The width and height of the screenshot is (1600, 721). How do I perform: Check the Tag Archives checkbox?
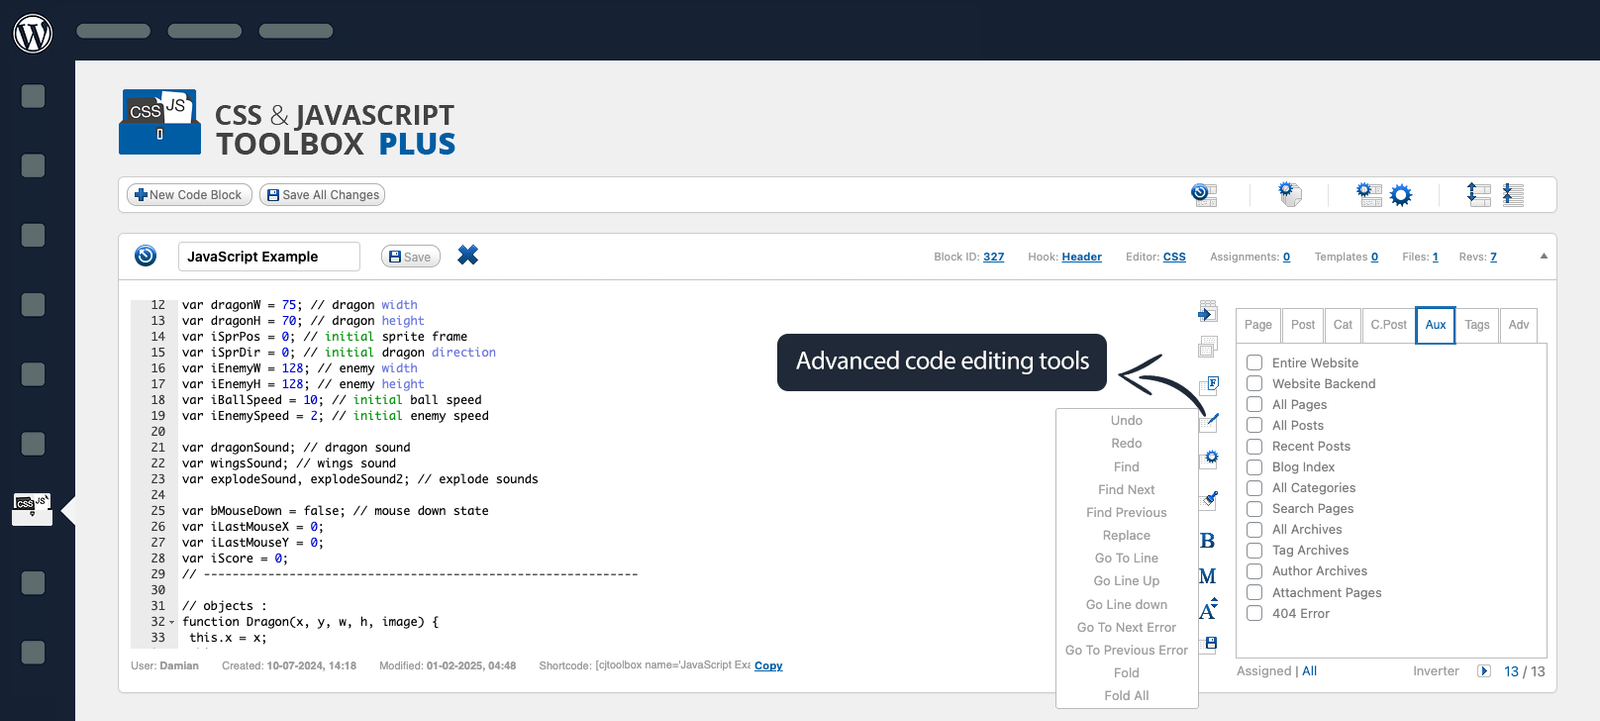[1254, 550]
